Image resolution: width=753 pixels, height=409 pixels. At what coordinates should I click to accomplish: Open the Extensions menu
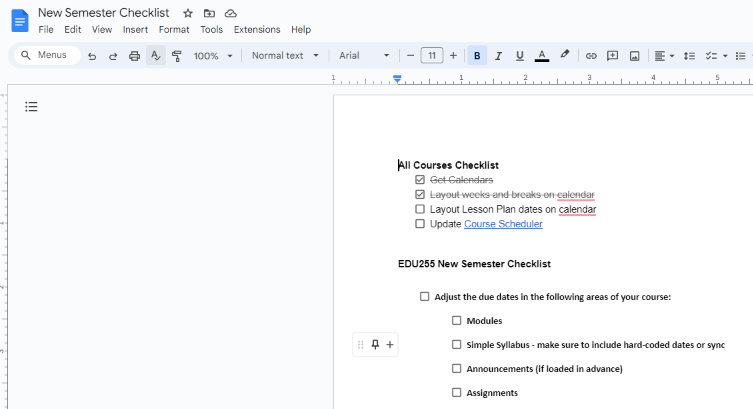257,30
